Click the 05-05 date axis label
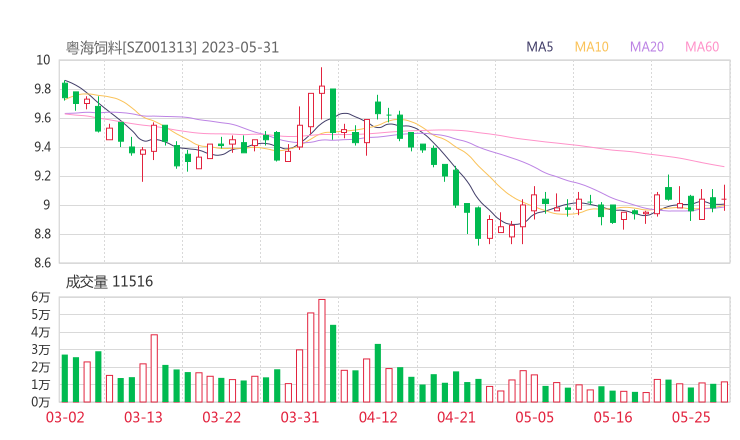The height and width of the screenshot is (440, 740). [x=534, y=417]
